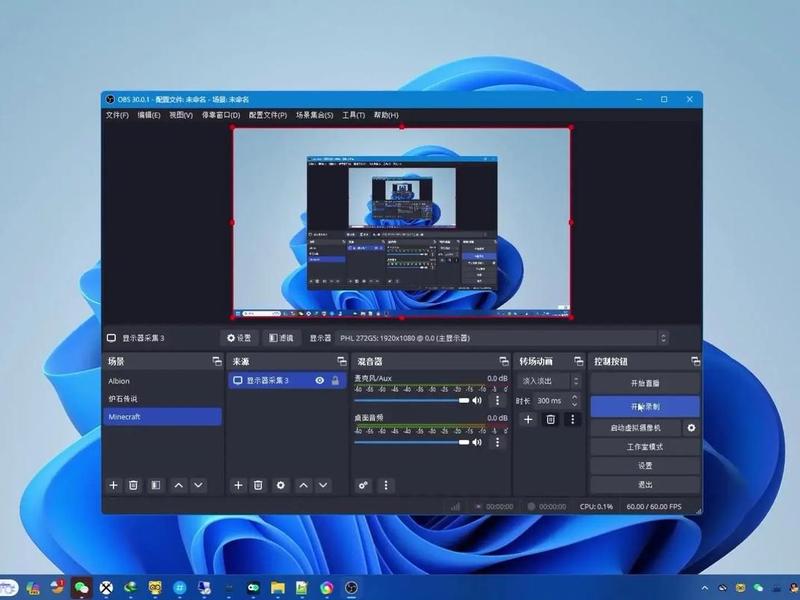The height and width of the screenshot is (600, 800).
Task: Move the selected scene down
Action: point(198,485)
